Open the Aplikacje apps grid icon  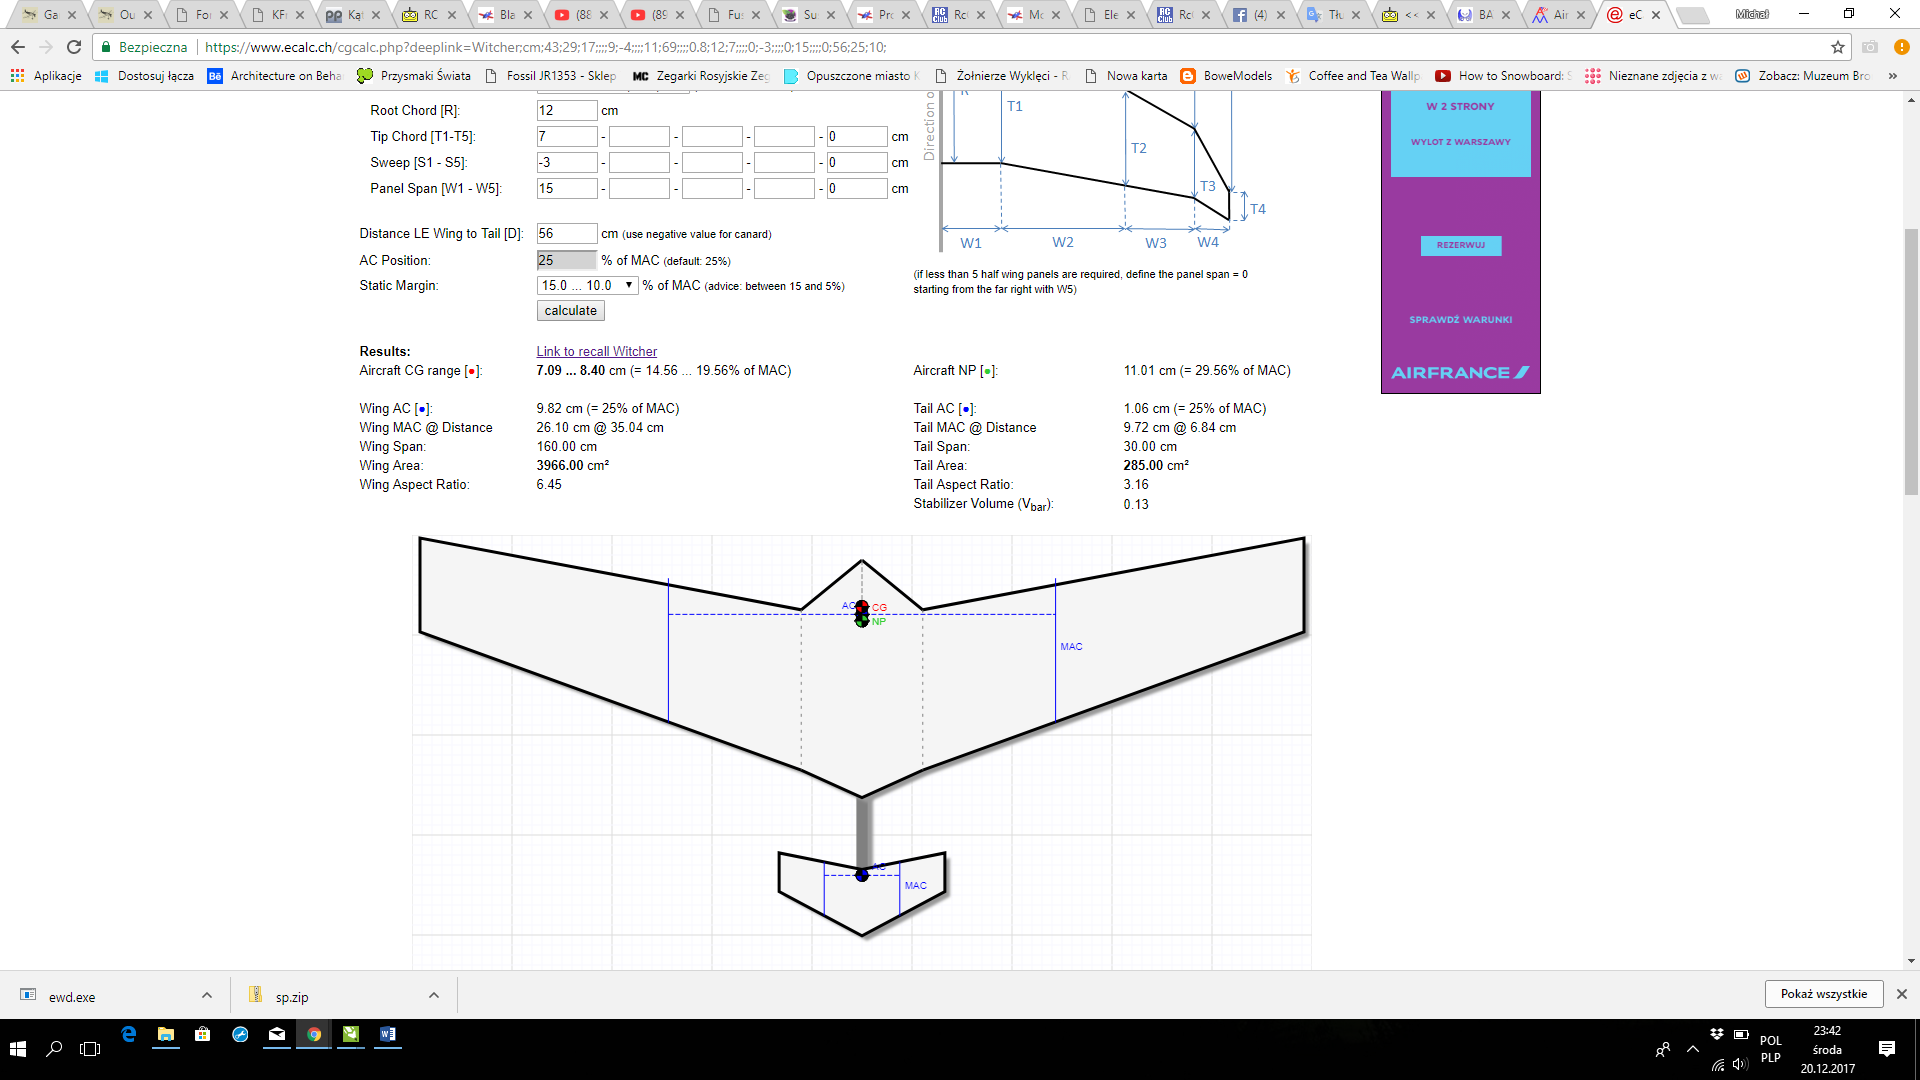pos(17,76)
